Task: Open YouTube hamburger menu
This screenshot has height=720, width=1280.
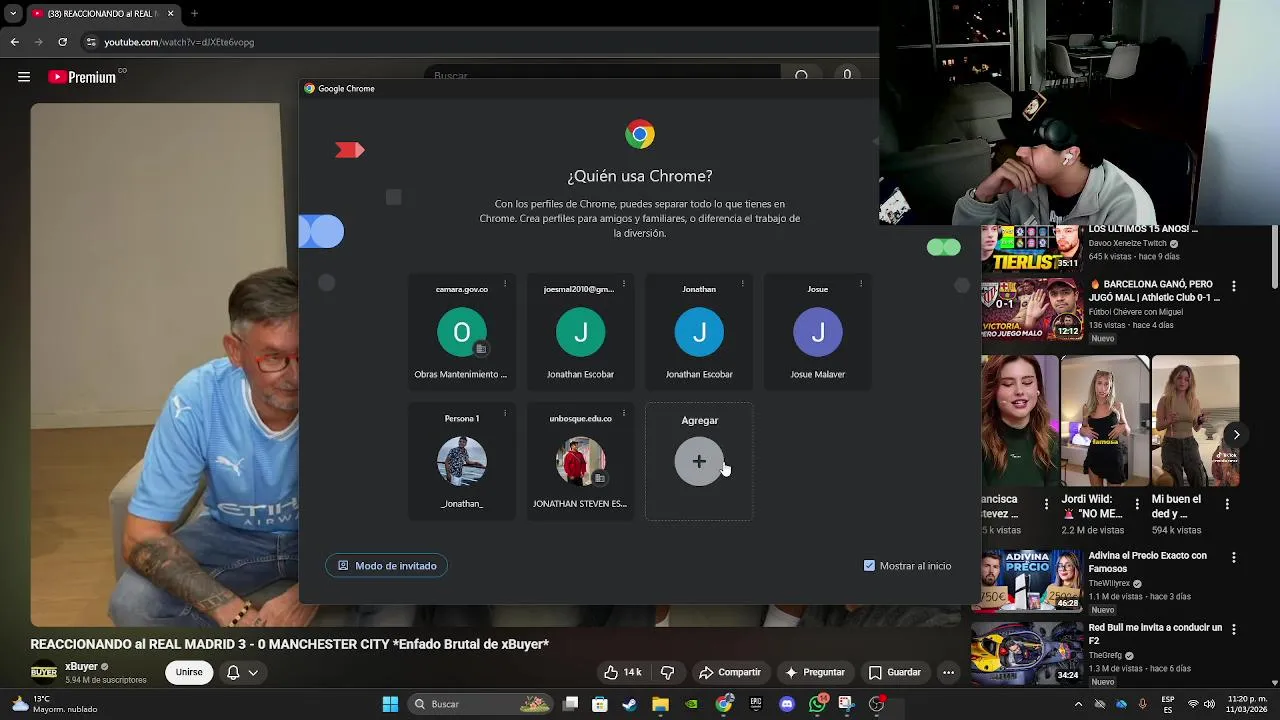Action: [24, 77]
